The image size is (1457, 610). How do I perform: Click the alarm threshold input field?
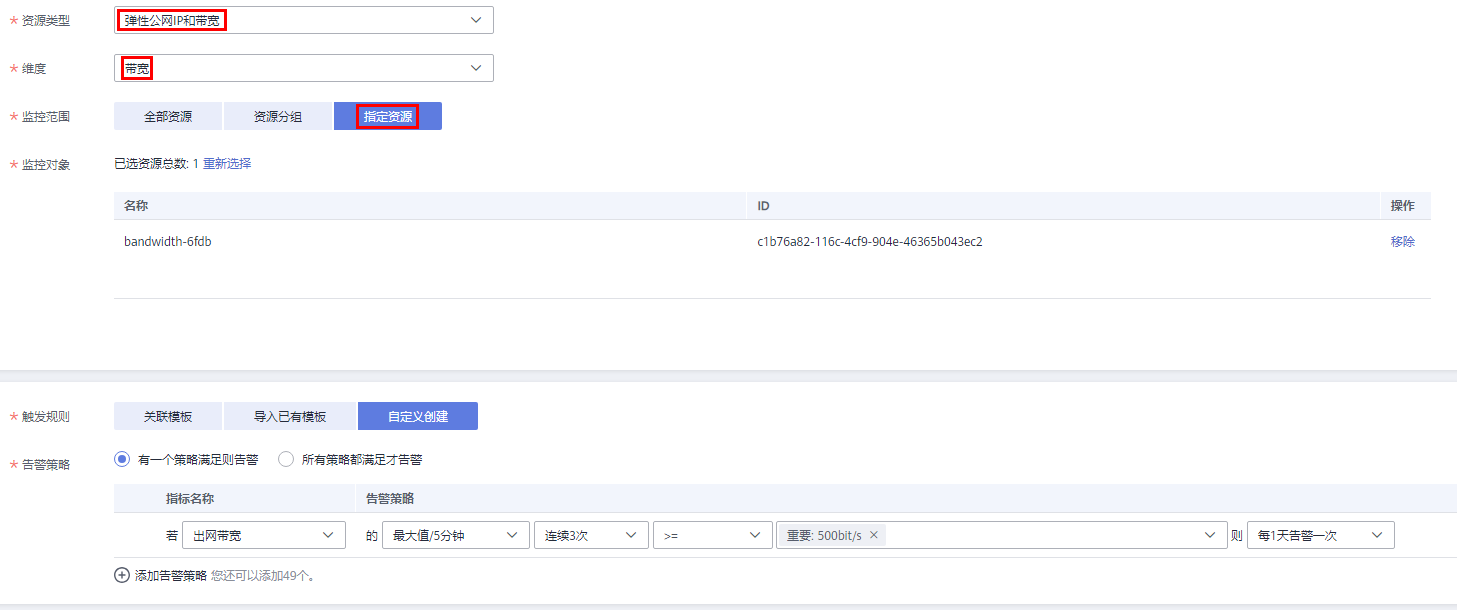[x=1040, y=536]
